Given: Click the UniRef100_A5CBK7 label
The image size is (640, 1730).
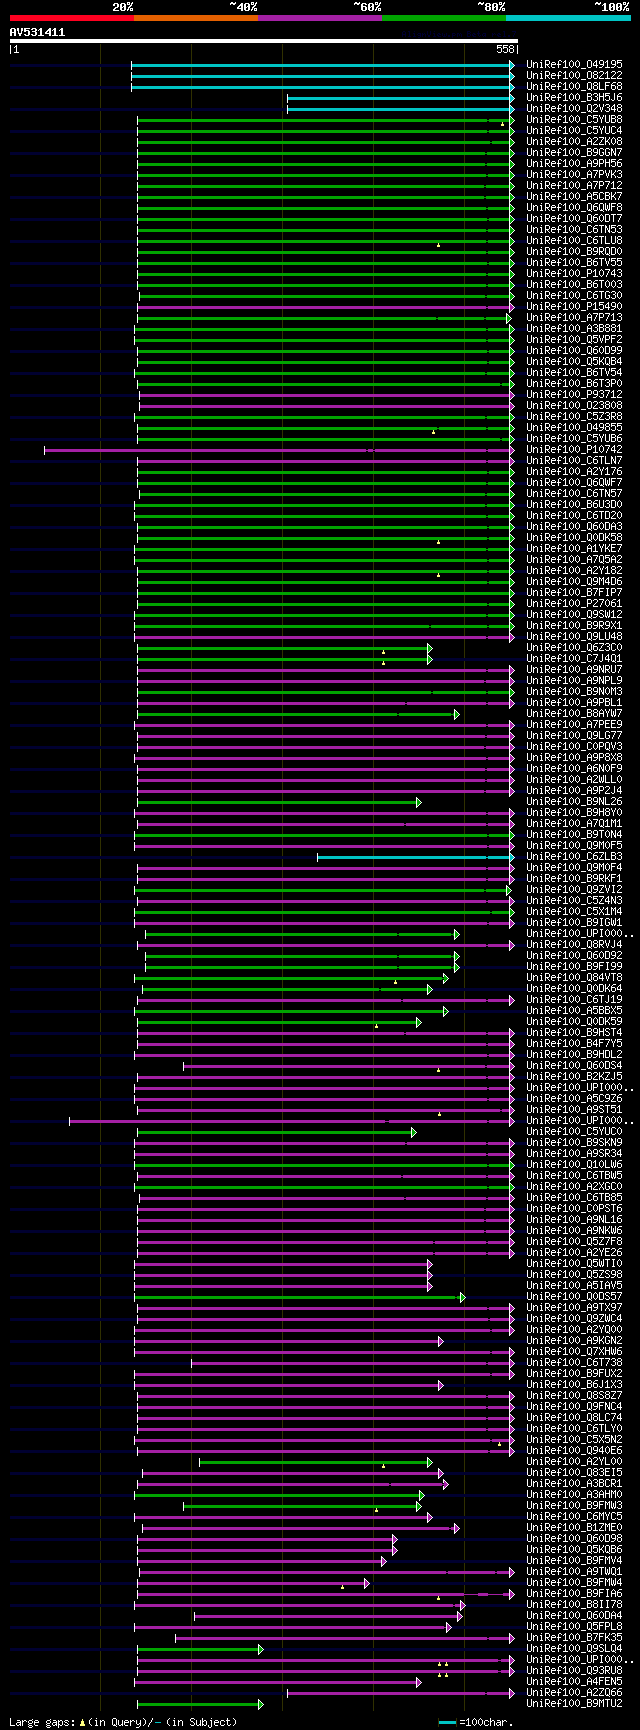Looking at the screenshot, I should 574,196.
